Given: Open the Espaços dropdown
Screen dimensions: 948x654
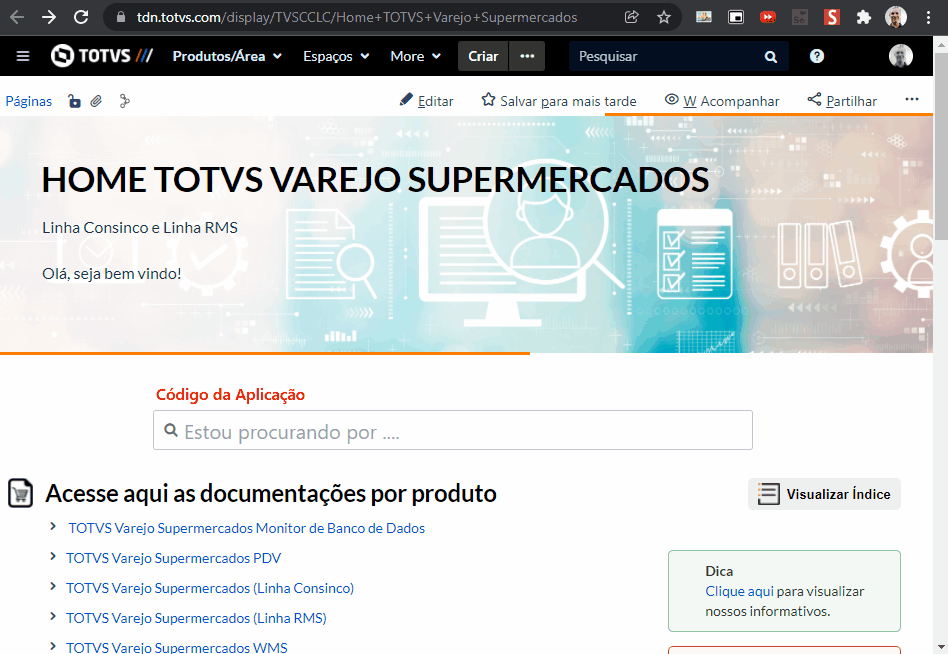Looking at the screenshot, I should (x=336, y=56).
